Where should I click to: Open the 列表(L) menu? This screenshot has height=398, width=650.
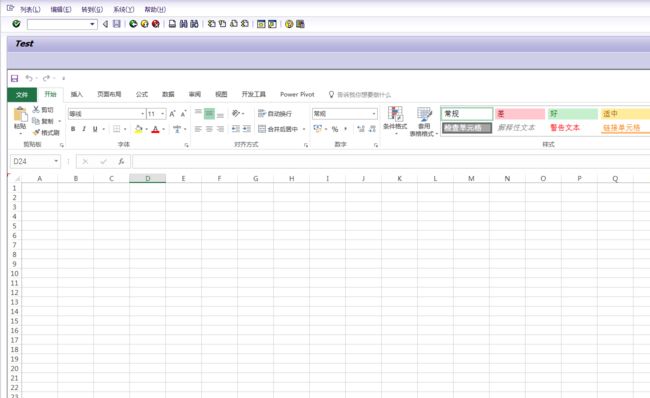(30, 9)
